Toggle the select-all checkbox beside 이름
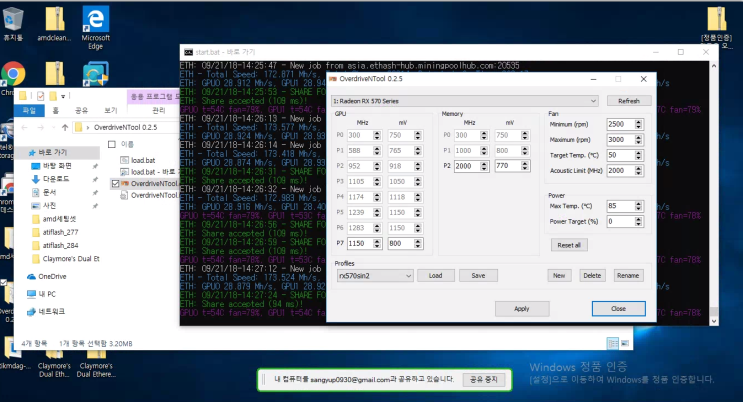743x402 pixels. coord(112,144)
